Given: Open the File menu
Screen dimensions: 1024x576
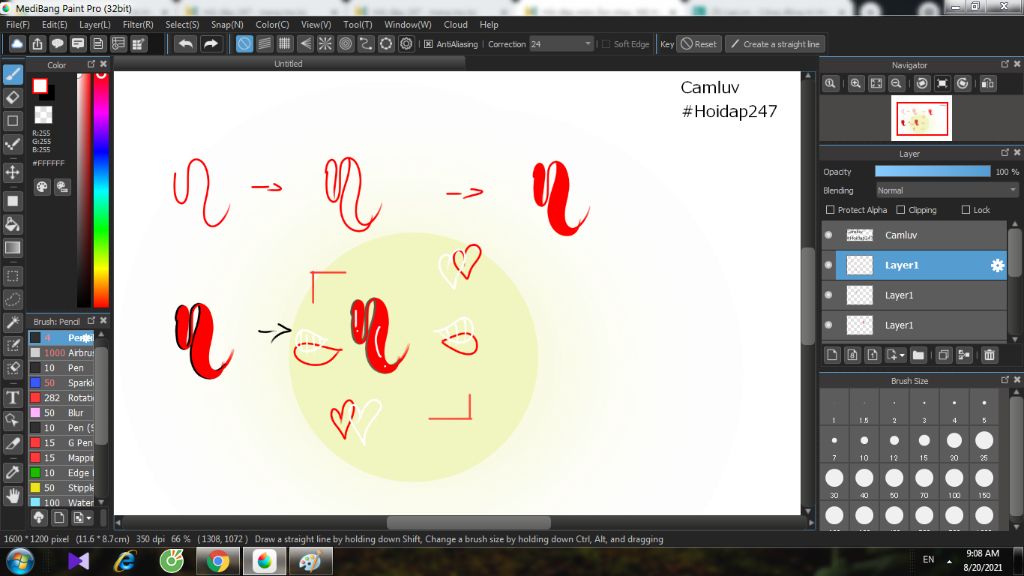Looking at the screenshot, I should click(x=18, y=25).
